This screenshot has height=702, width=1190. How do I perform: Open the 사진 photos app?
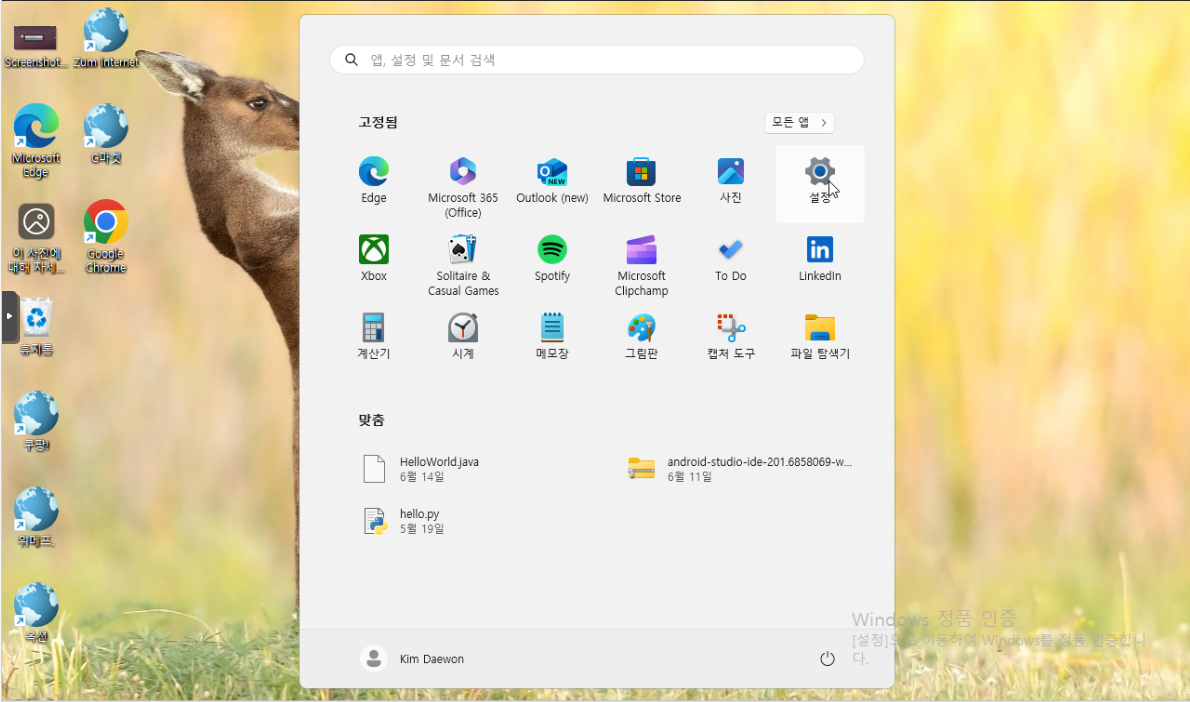coord(730,181)
